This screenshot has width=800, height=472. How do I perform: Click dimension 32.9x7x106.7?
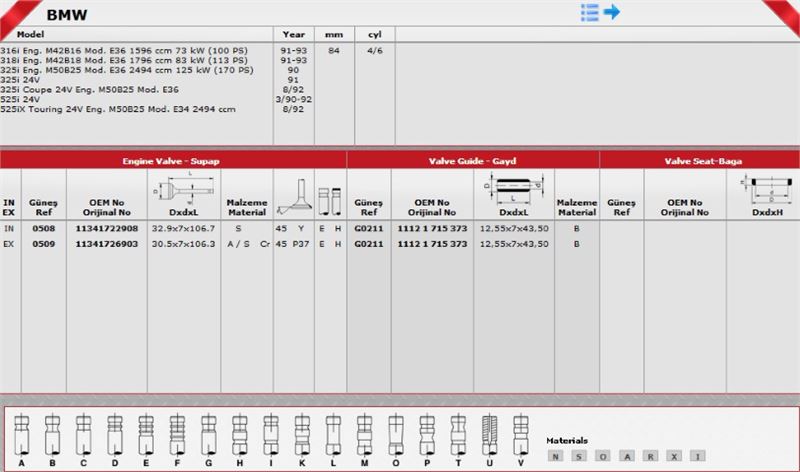coord(184,229)
